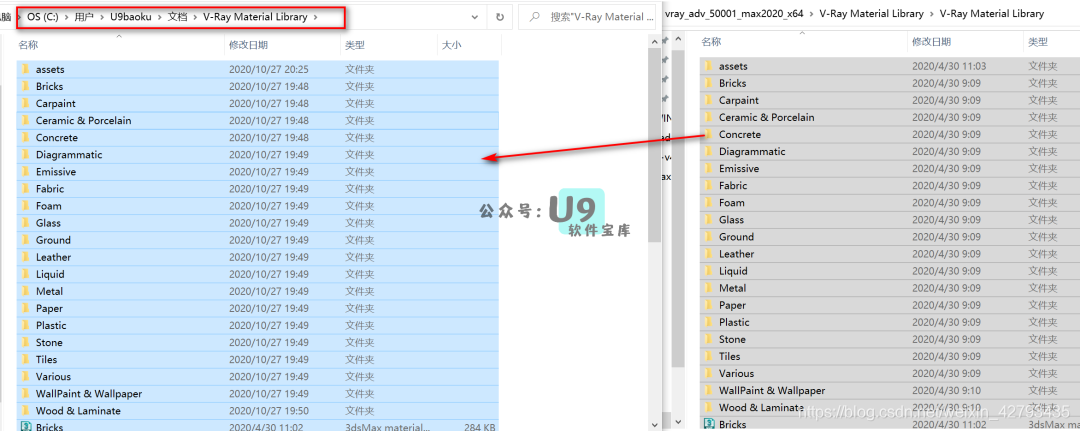Select Plastic in left window
1080x431 pixels.
pyautogui.click(x=51, y=326)
